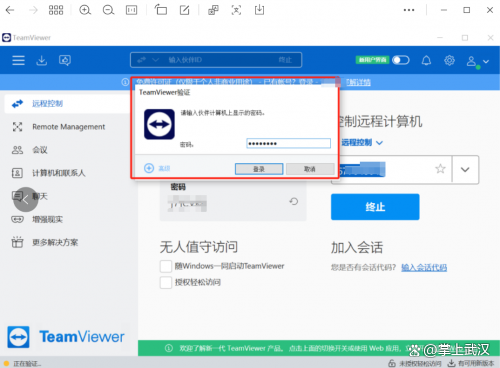This screenshot has width=500, height=368.
Task: Click the 未授权轻松访问 status entry
Action: pos(415,363)
